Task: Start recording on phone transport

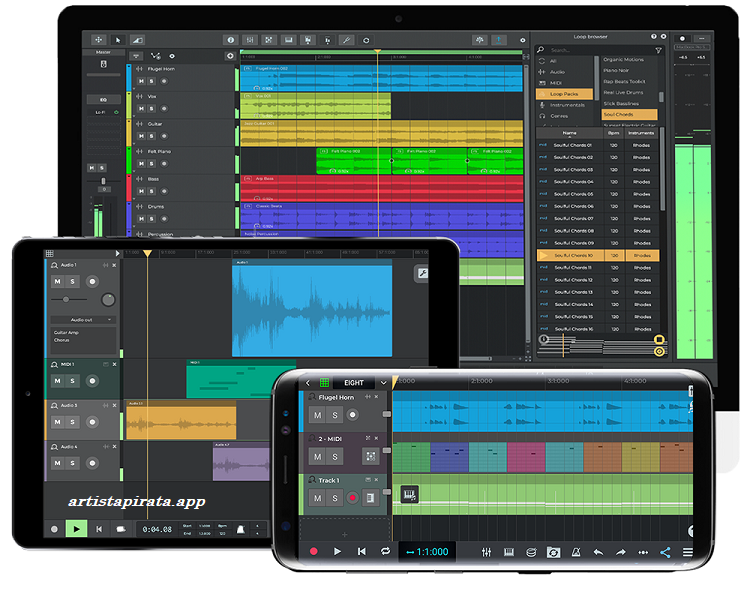Action: click(x=314, y=552)
